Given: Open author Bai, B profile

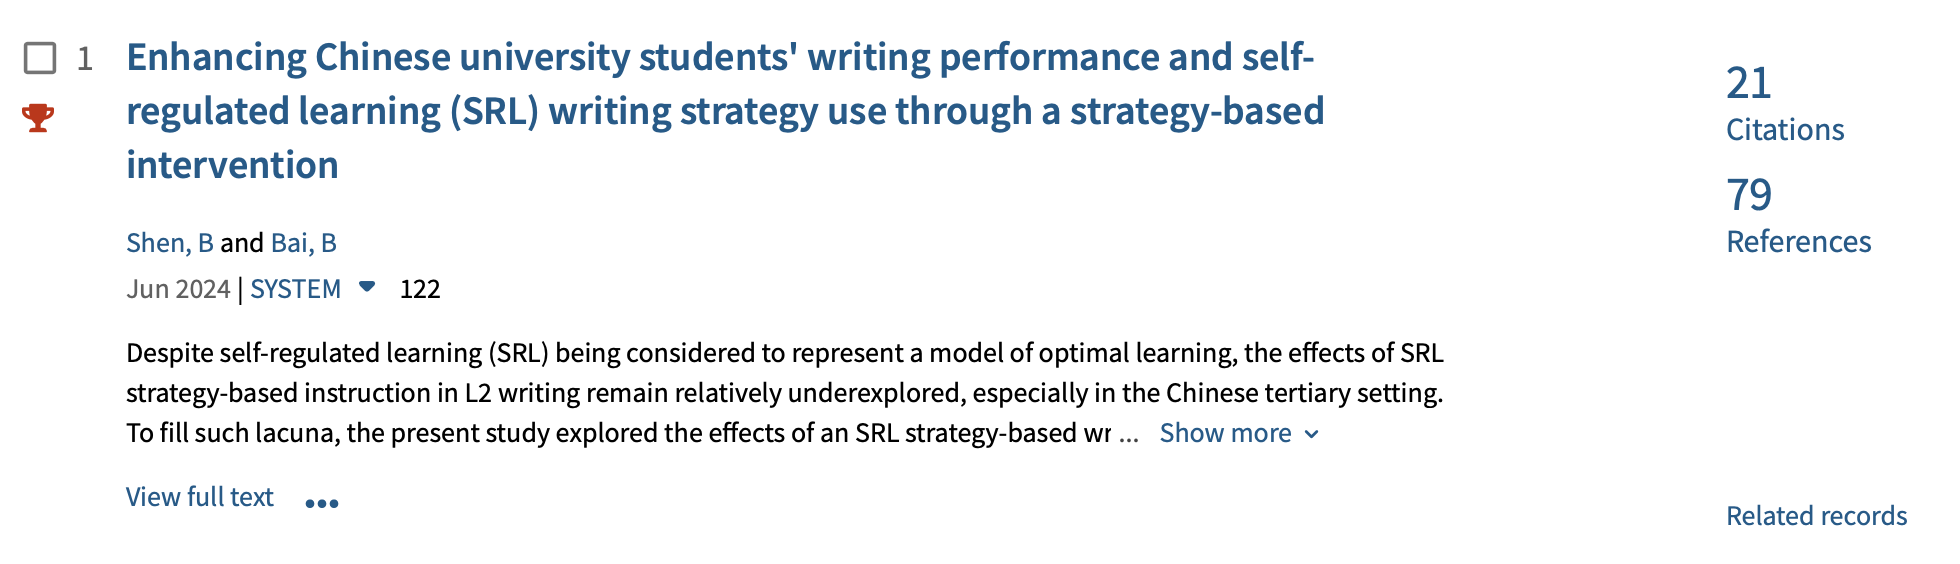Looking at the screenshot, I should pyautogui.click(x=303, y=243).
